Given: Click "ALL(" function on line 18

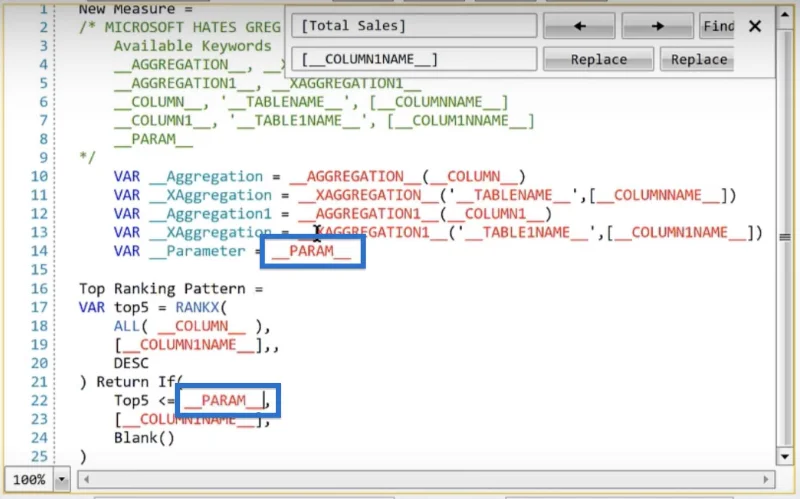Looking at the screenshot, I should pyautogui.click(x=131, y=326).
